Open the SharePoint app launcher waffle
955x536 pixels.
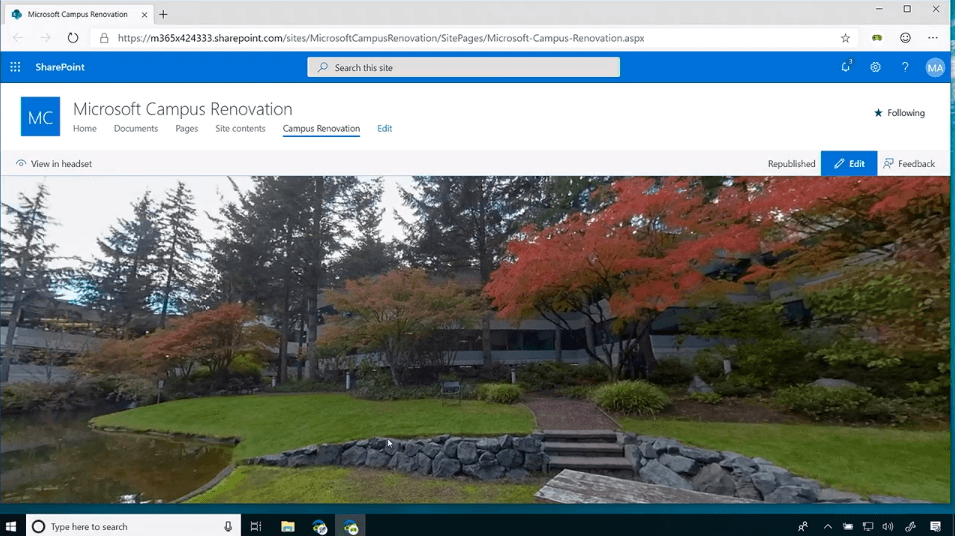[x=15, y=67]
